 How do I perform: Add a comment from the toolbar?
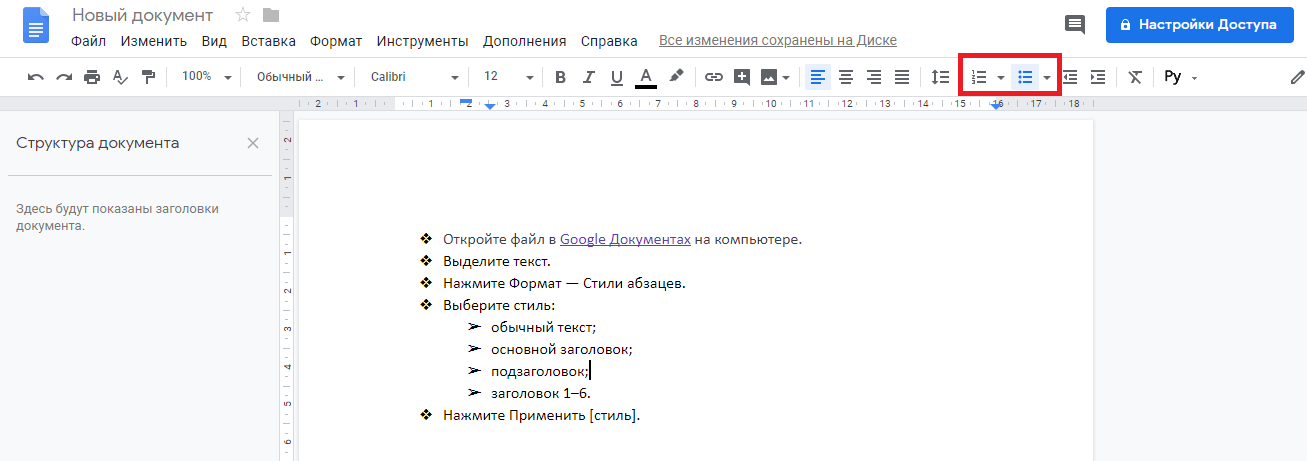click(742, 77)
